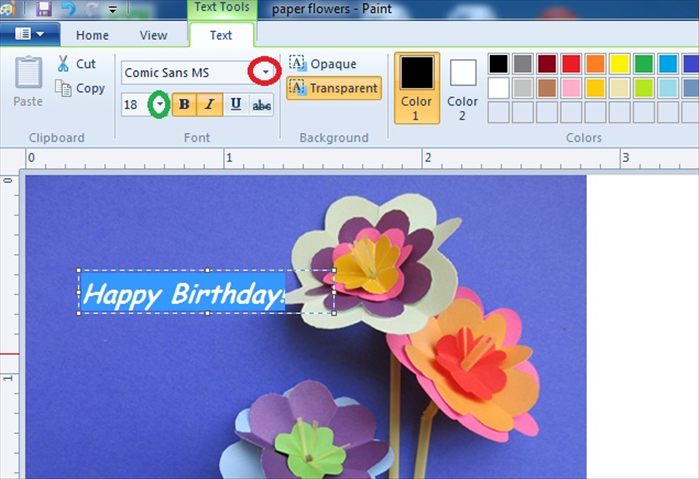The image size is (699, 479).
Task: Select the Text ribbon tab
Action: tap(221, 35)
